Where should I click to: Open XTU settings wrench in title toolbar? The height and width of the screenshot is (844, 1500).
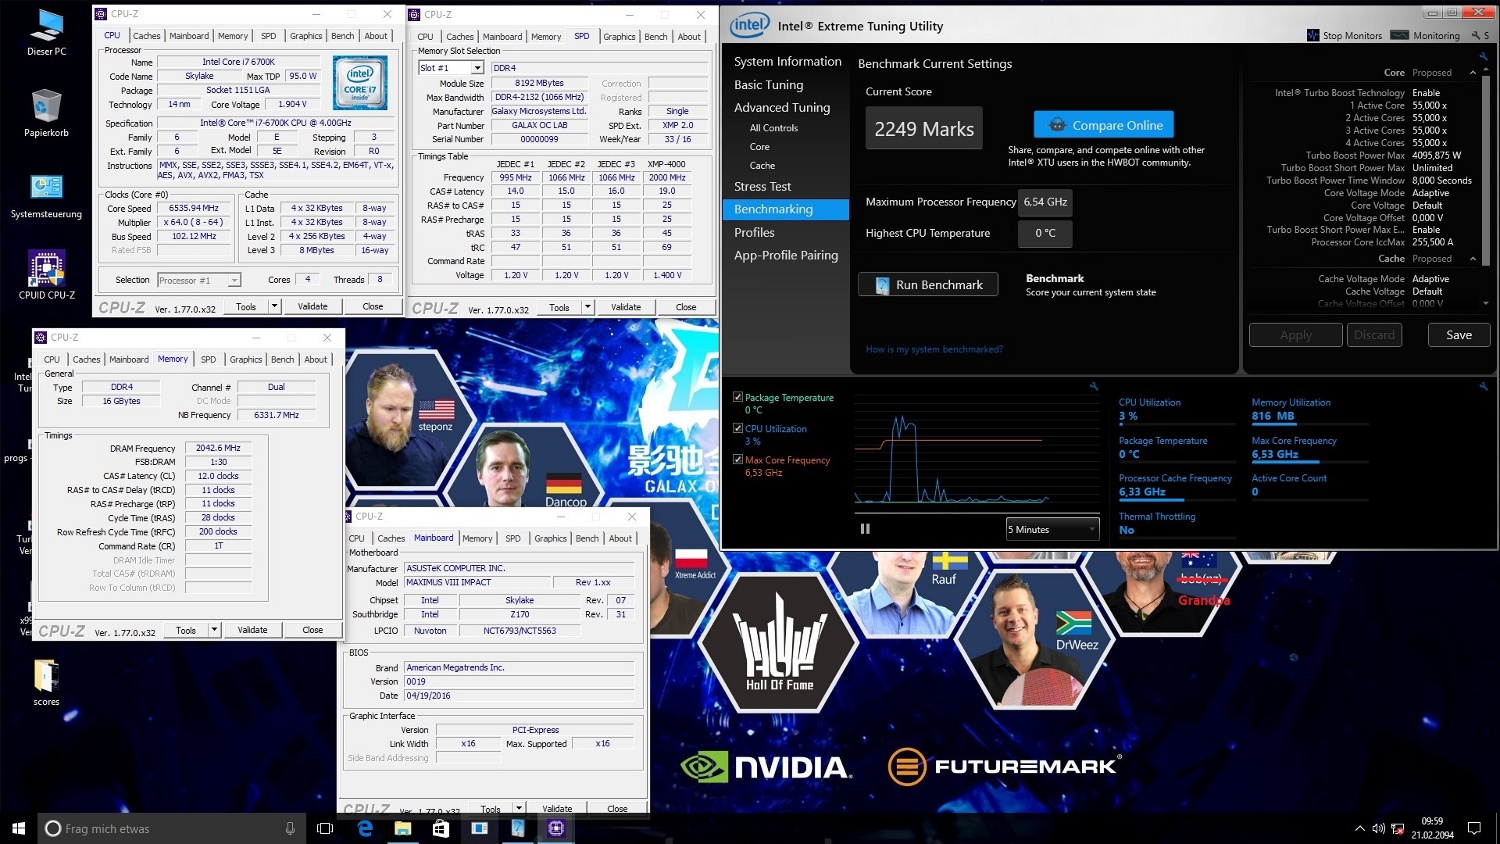[x=1476, y=35]
